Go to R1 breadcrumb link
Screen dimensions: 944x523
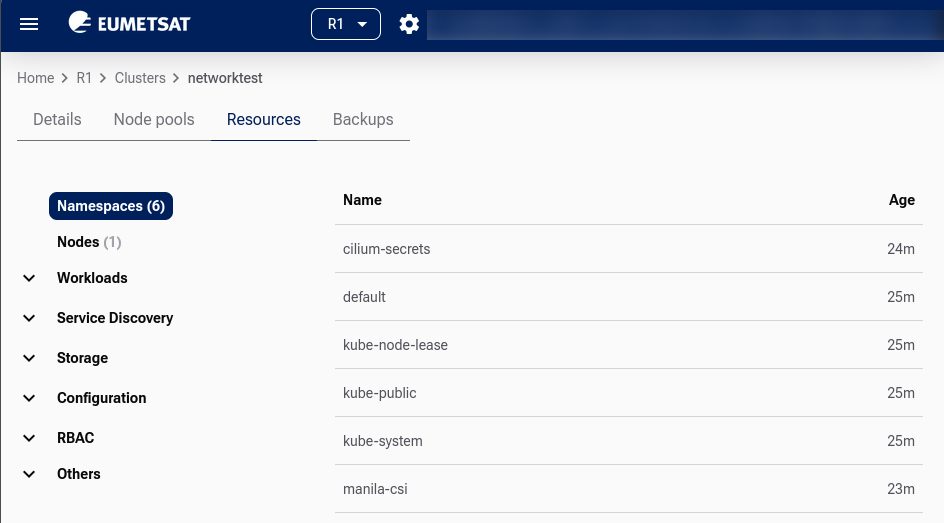coord(84,78)
